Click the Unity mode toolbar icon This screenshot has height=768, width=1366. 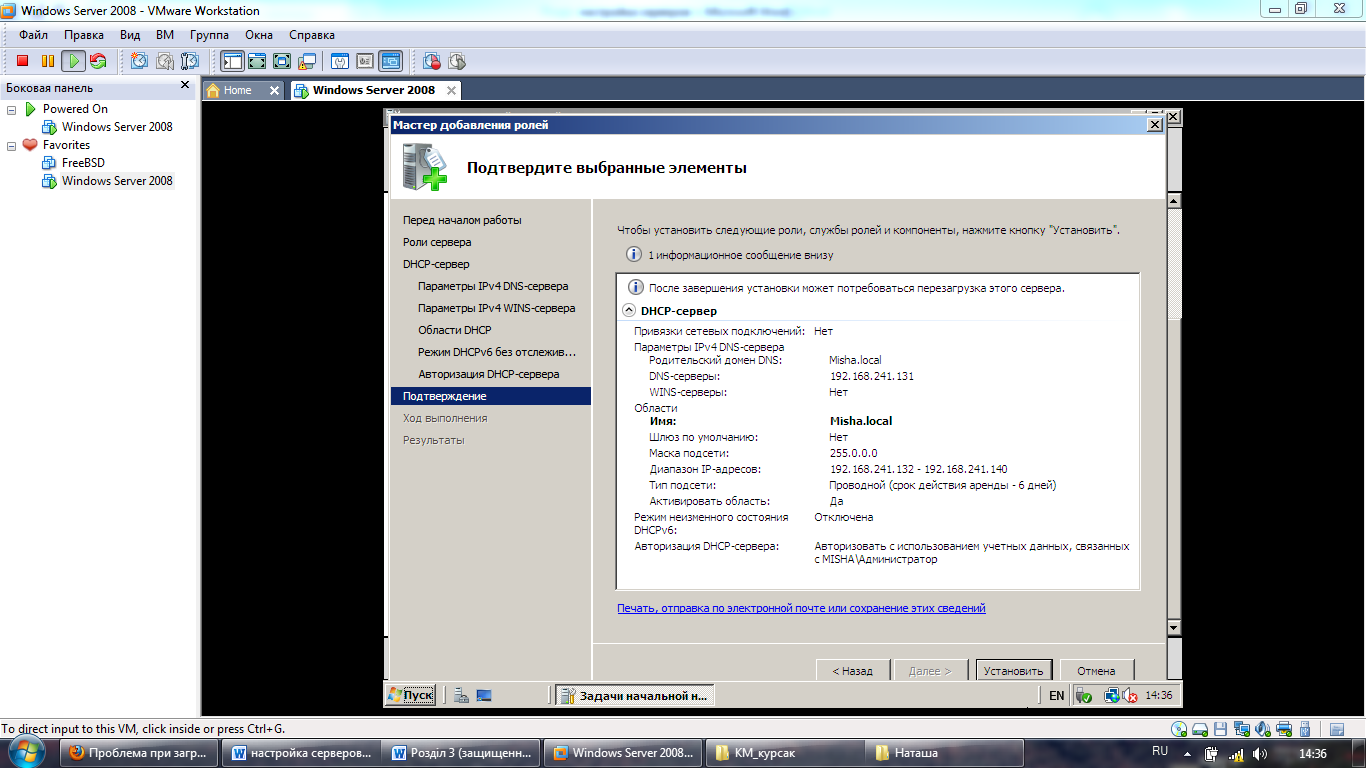[307, 61]
